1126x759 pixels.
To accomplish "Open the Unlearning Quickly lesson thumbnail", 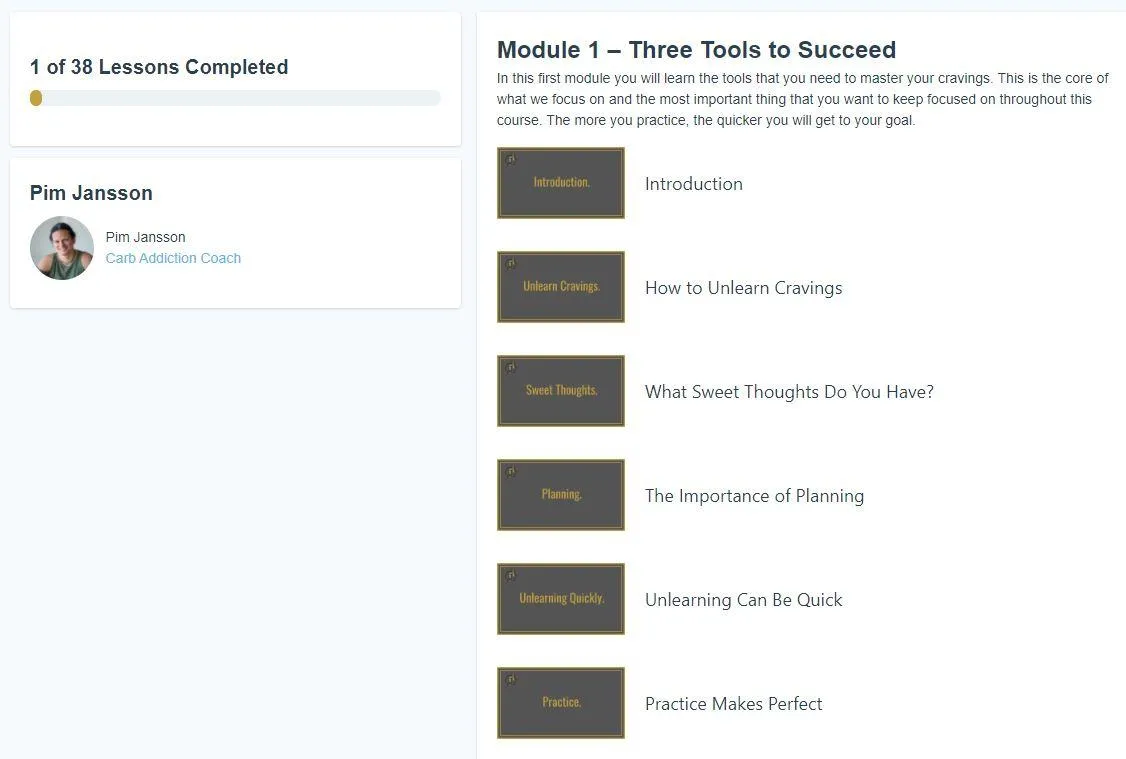I will click(x=561, y=600).
